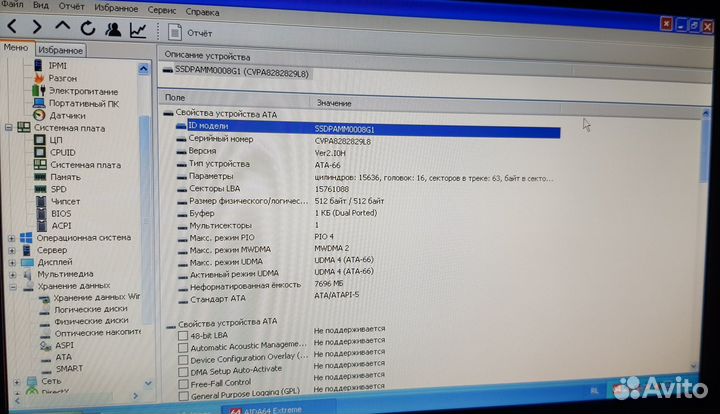Image resolution: width=720 pixels, height=414 pixels.
Task: Open the graph chart toolbar icon
Action: coord(138,30)
